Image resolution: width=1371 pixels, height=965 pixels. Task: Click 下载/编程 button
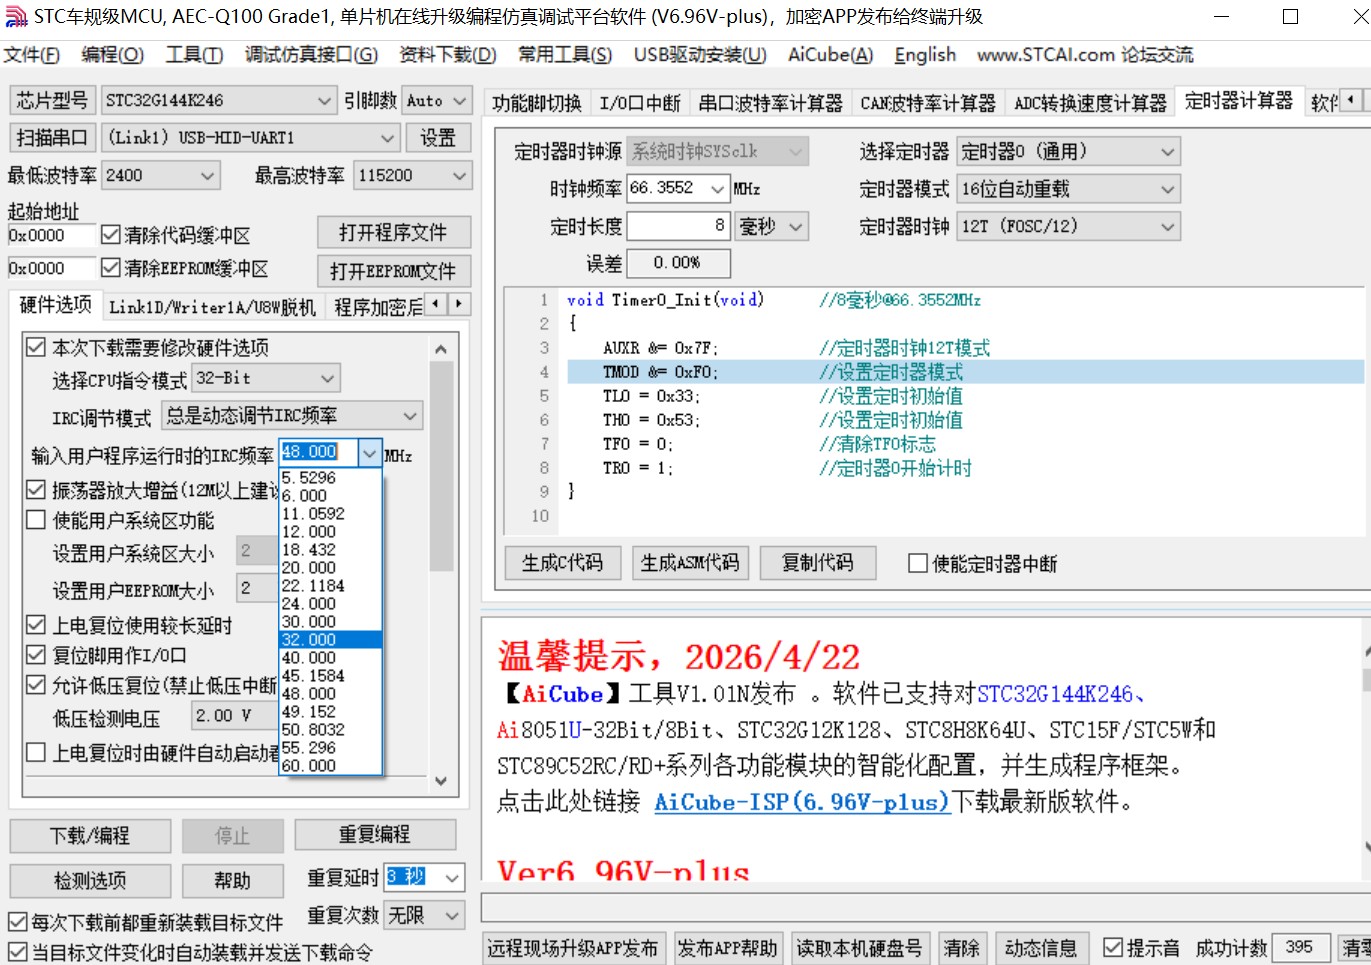click(x=90, y=835)
